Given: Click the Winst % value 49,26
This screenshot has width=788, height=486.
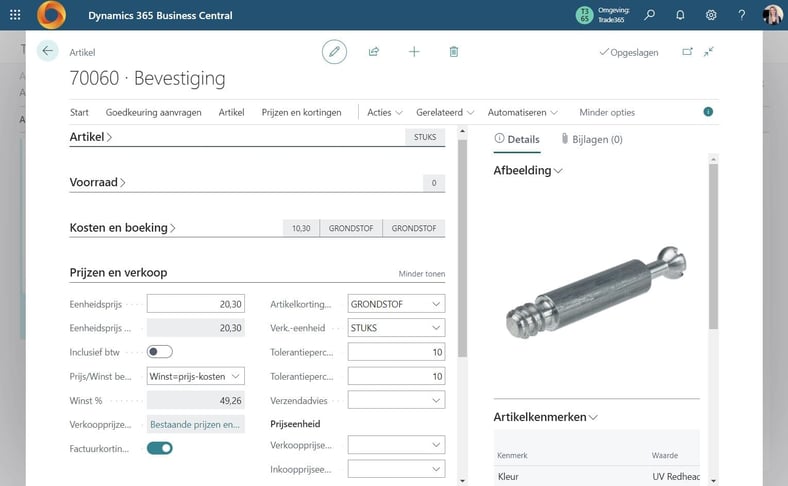Looking at the screenshot, I should (x=195, y=400).
